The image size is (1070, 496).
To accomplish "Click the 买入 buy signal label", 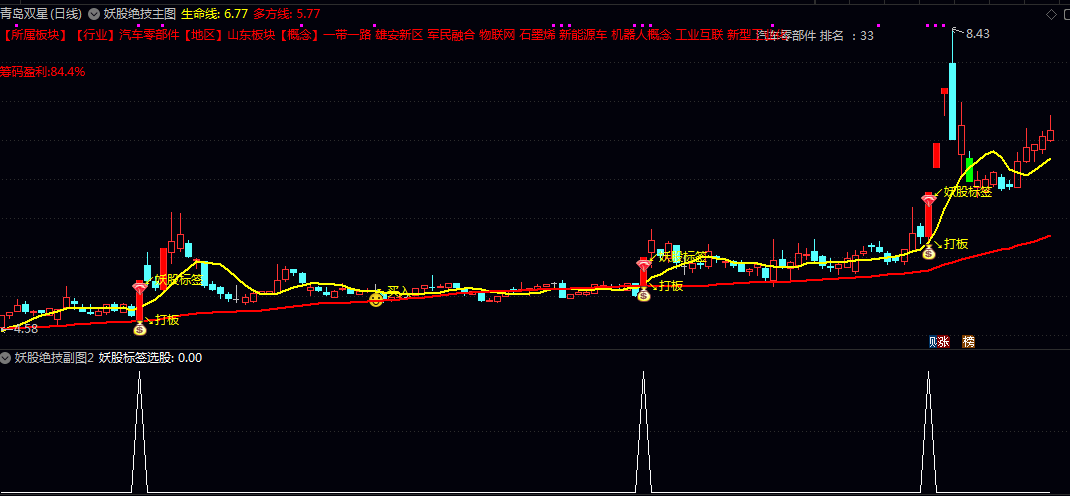I will 399,292.
